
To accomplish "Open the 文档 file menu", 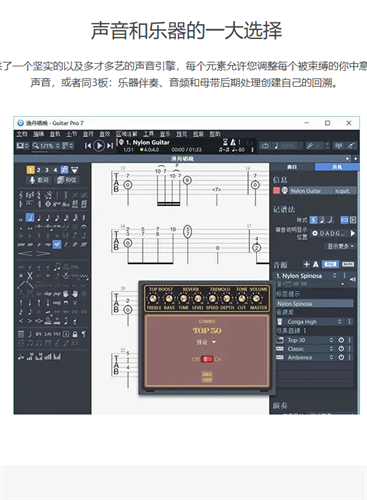I will pos(22,134).
